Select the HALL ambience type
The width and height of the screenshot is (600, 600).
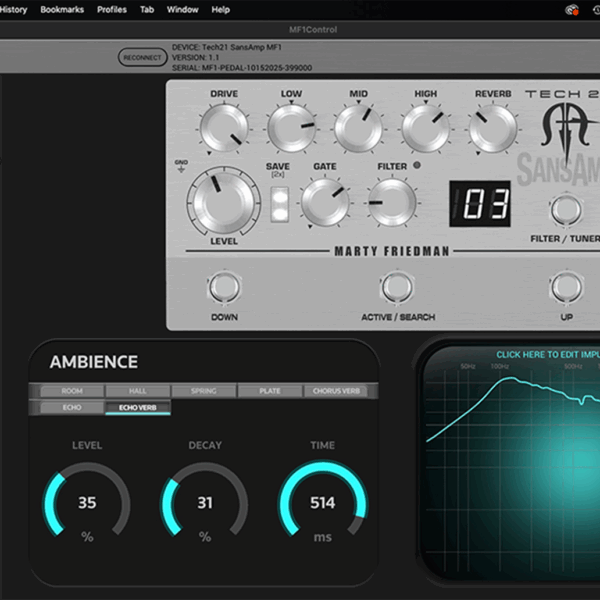tap(136, 391)
